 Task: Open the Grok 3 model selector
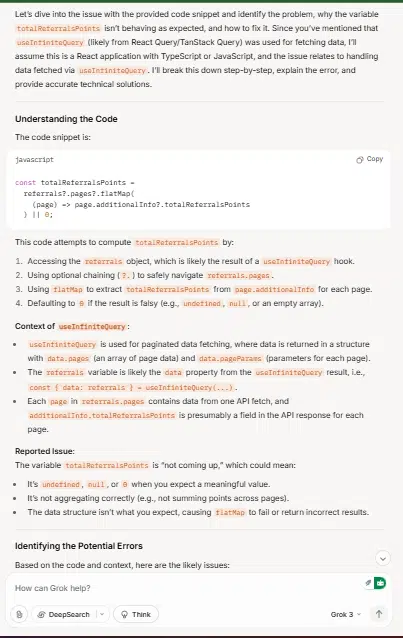(x=346, y=614)
